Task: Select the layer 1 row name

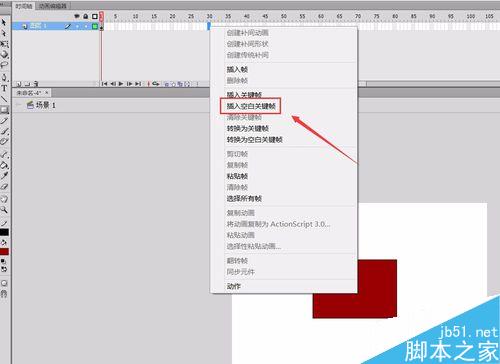Action: (38, 26)
